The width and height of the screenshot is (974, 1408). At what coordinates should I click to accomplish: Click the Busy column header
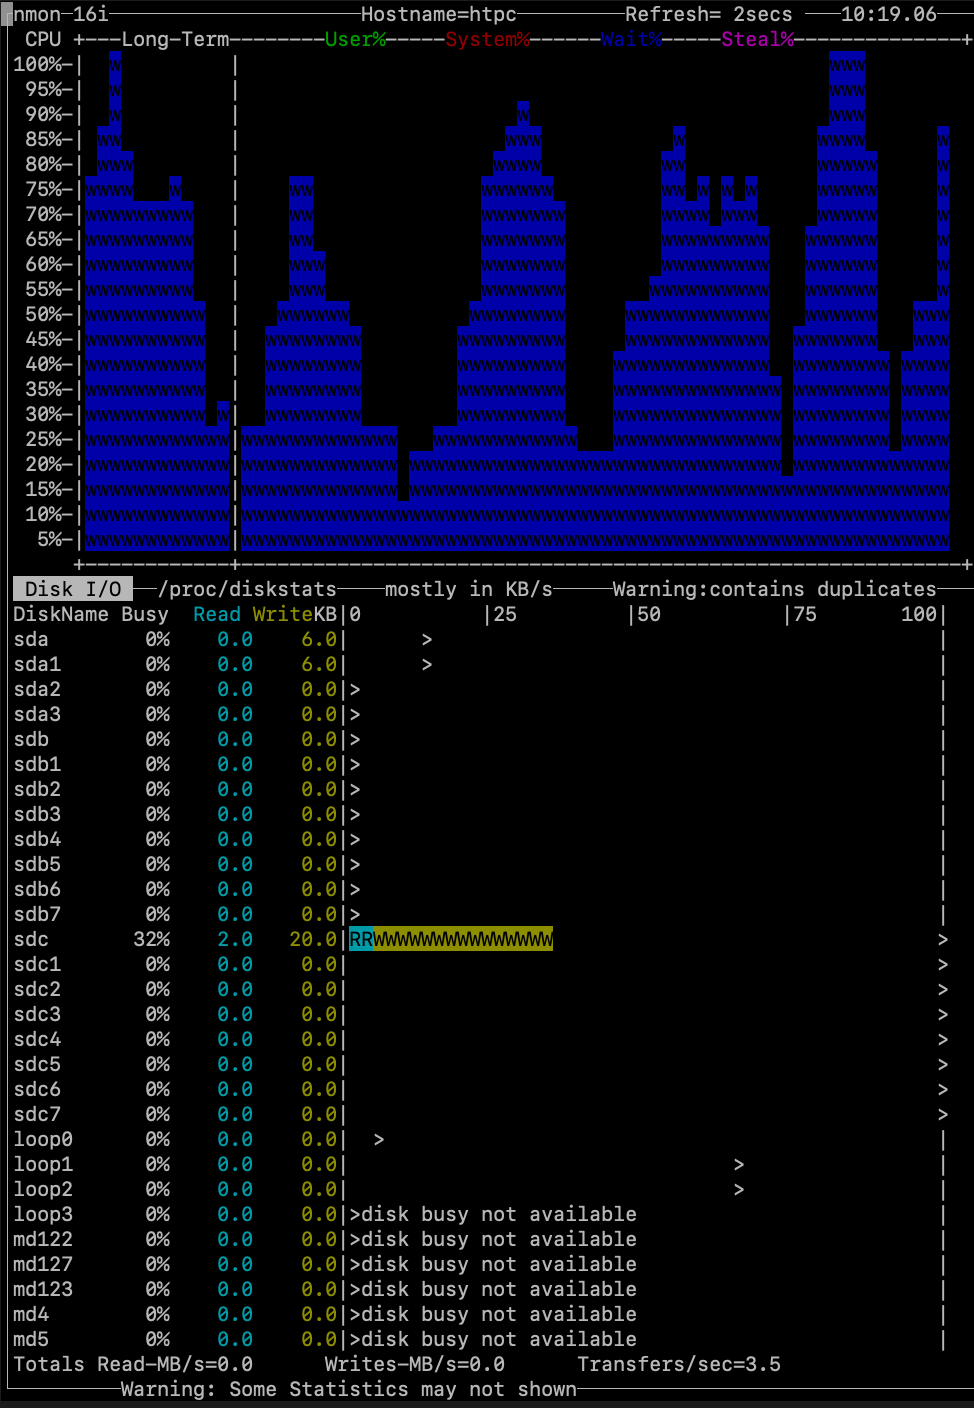coord(145,614)
